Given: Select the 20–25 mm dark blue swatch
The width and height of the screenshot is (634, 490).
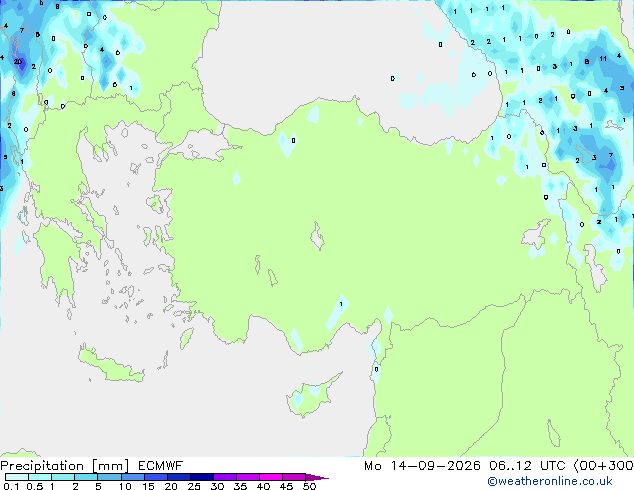Looking at the screenshot, I should point(179,477).
